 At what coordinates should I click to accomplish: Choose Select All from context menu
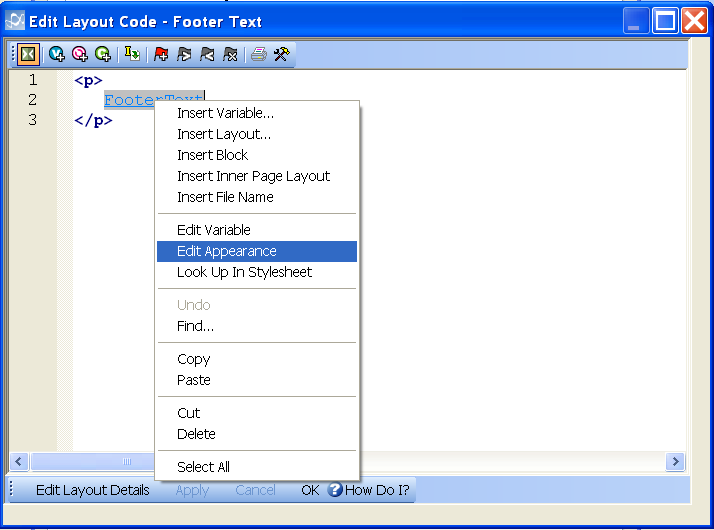(203, 467)
